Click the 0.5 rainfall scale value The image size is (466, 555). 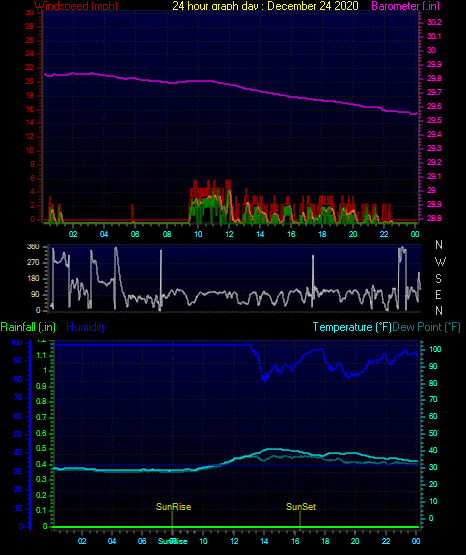[x=41, y=449]
